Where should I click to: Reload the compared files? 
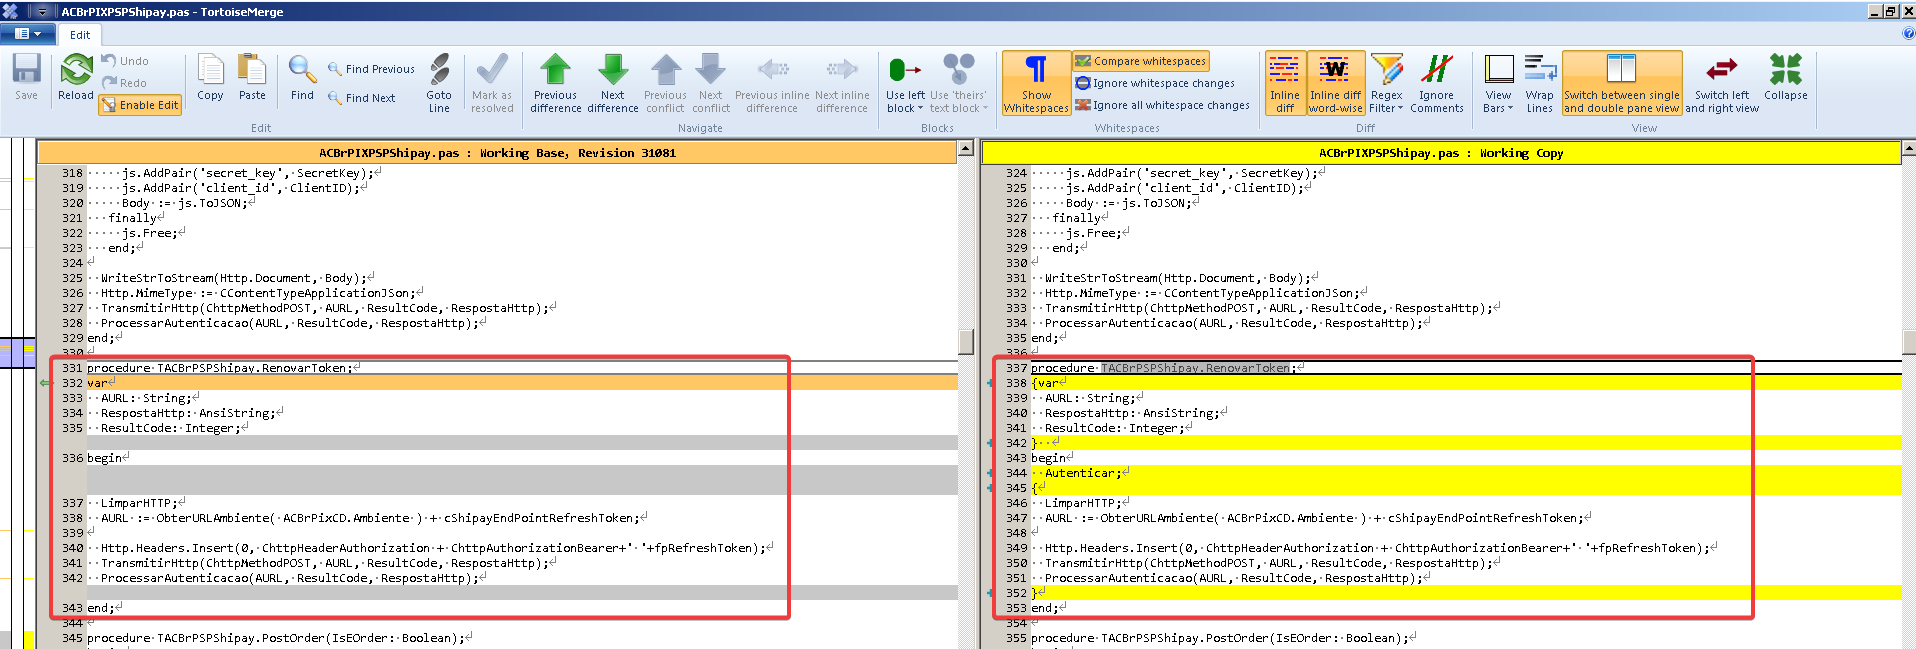point(76,78)
